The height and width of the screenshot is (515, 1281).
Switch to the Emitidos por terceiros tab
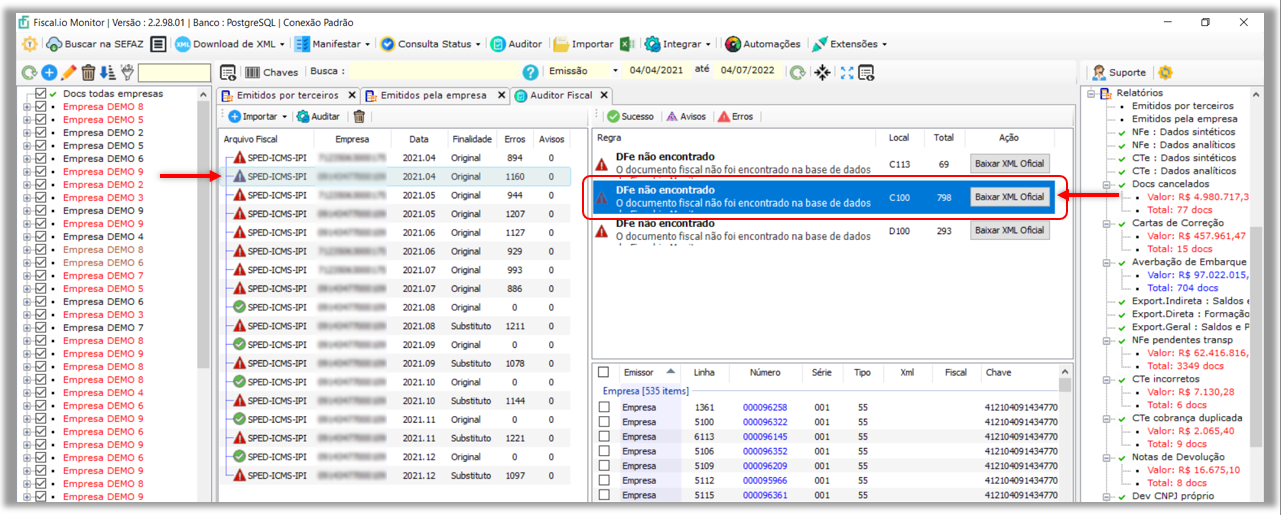287,95
